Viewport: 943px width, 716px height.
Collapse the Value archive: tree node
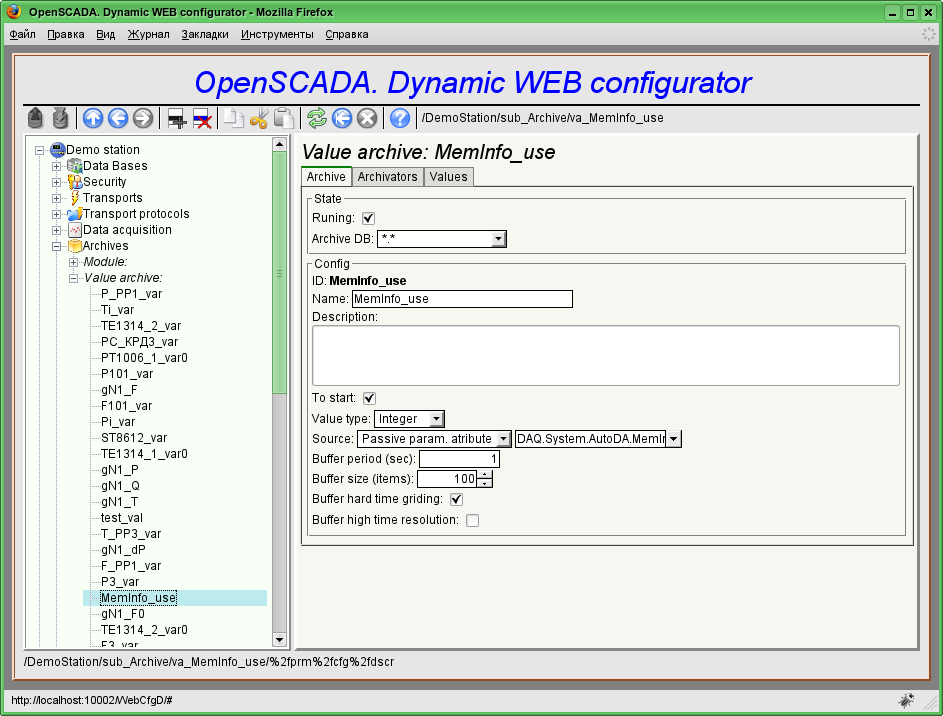click(73, 278)
